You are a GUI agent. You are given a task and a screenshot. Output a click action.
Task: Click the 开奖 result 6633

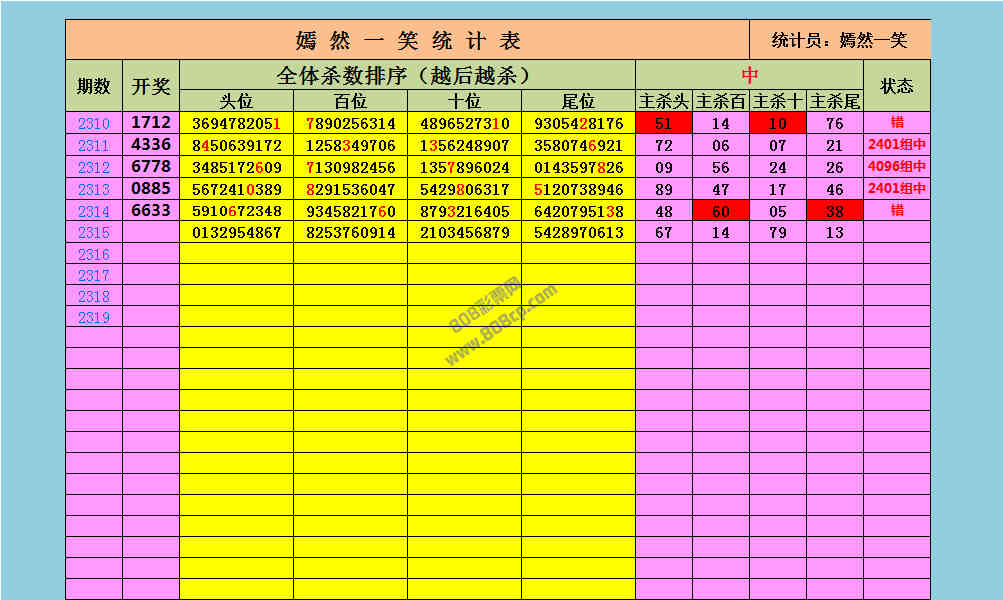pyautogui.click(x=151, y=210)
